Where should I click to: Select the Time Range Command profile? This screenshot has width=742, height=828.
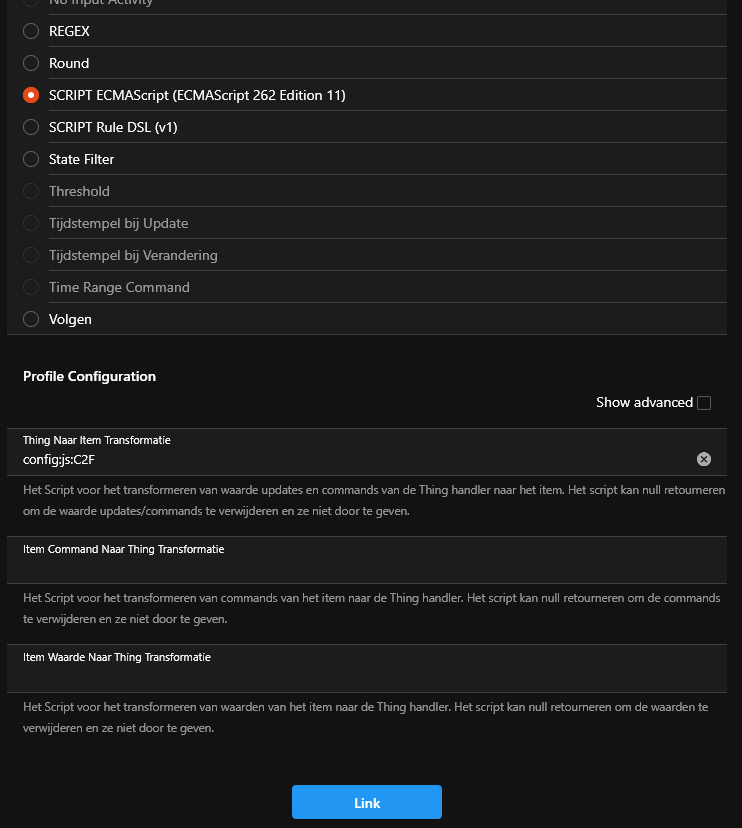click(x=31, y=287)
